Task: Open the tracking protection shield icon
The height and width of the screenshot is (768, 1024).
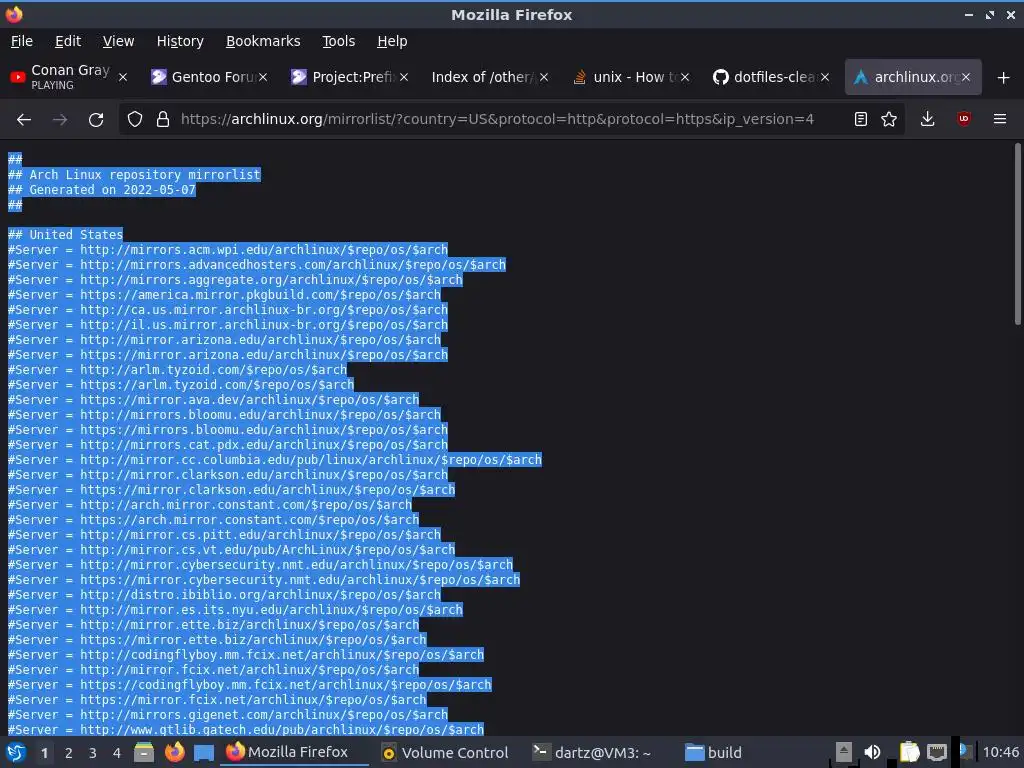Action: point(135,120)
